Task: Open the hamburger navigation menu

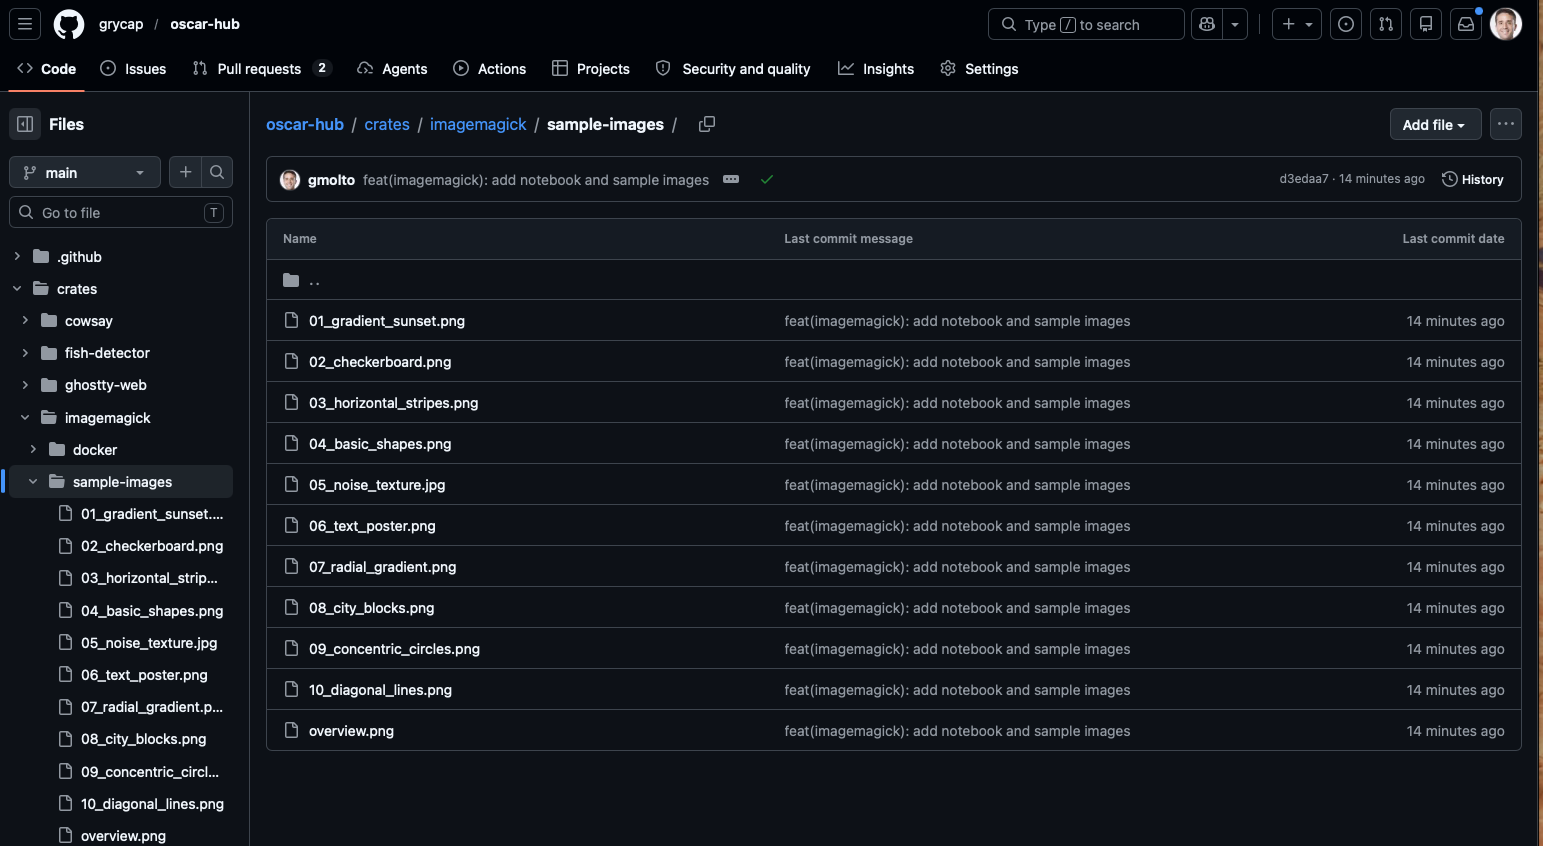Action: click(x=25, y=24)
